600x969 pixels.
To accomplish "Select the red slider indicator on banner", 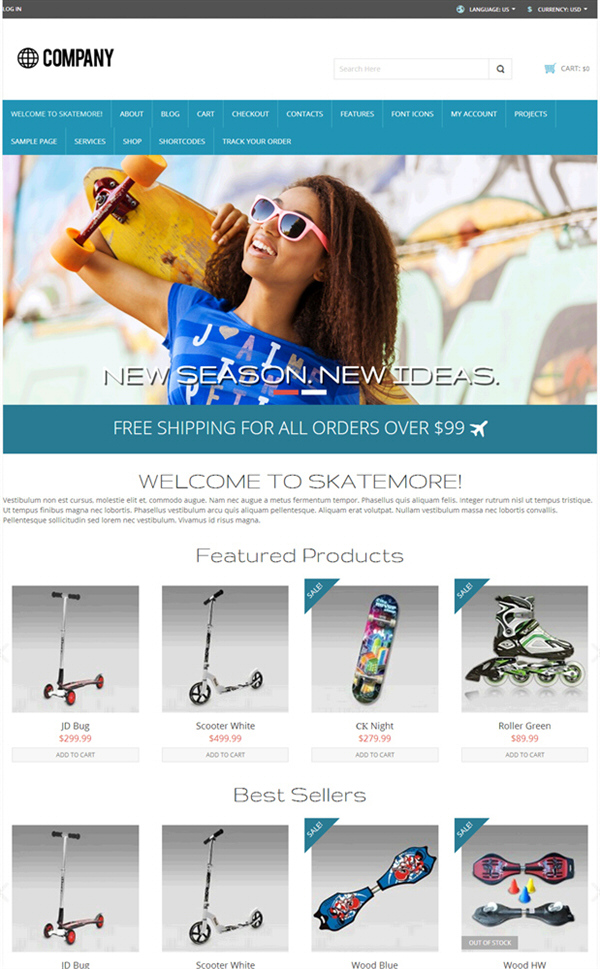I will click(286, 392).
